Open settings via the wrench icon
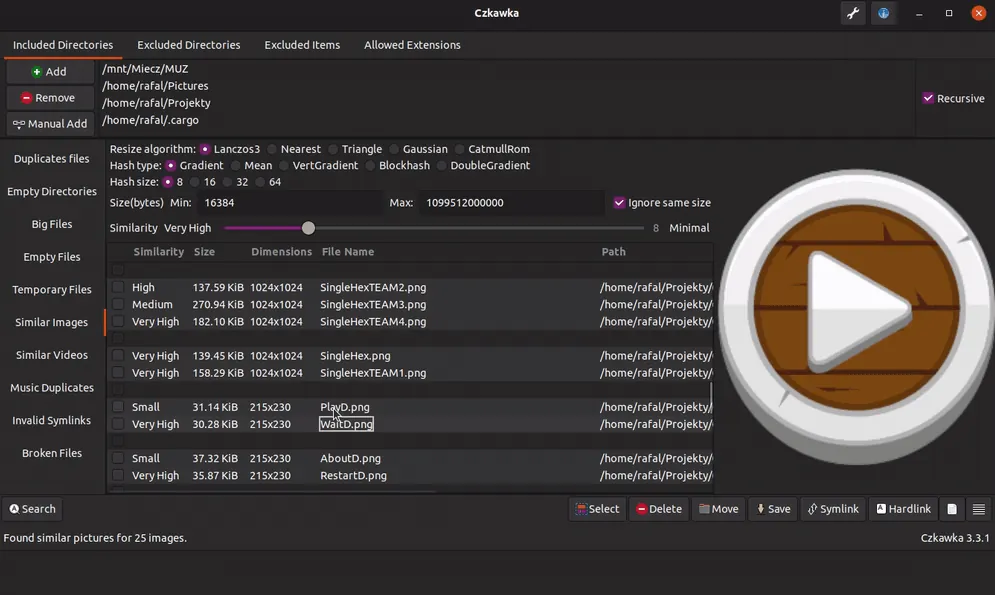 tap(853, 13)
